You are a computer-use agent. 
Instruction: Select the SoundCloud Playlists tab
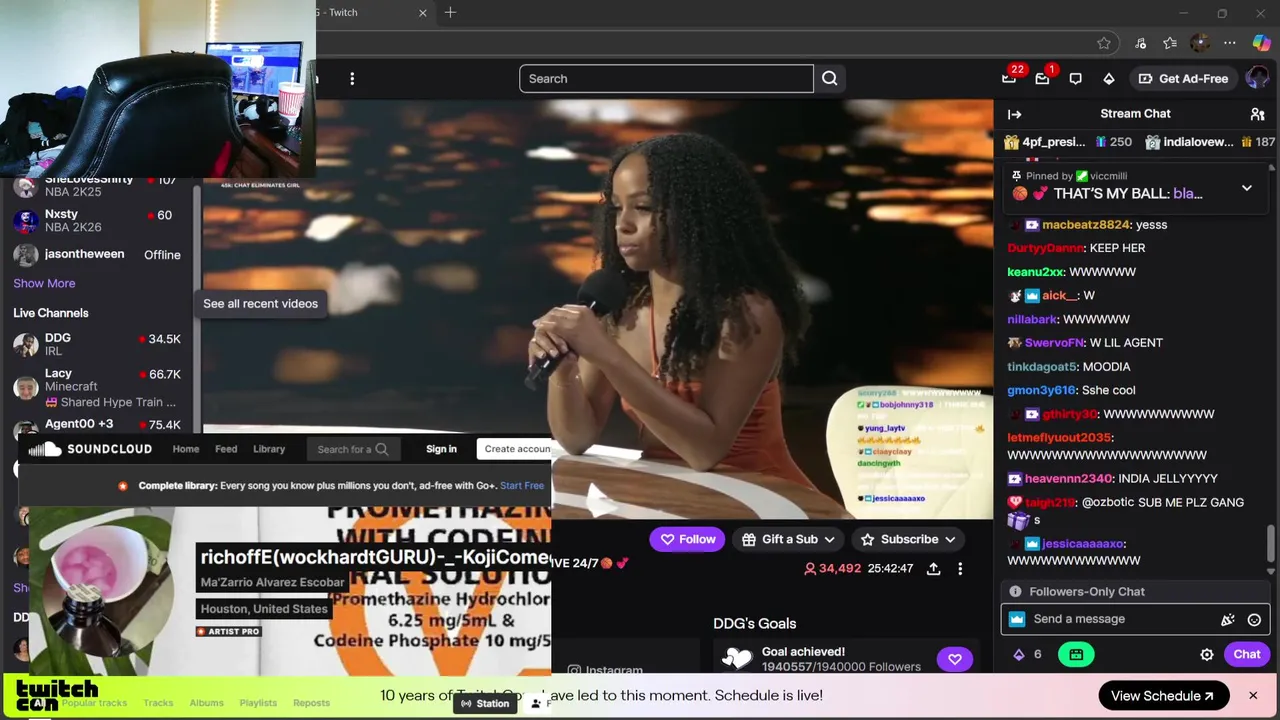tap(258, 703)
